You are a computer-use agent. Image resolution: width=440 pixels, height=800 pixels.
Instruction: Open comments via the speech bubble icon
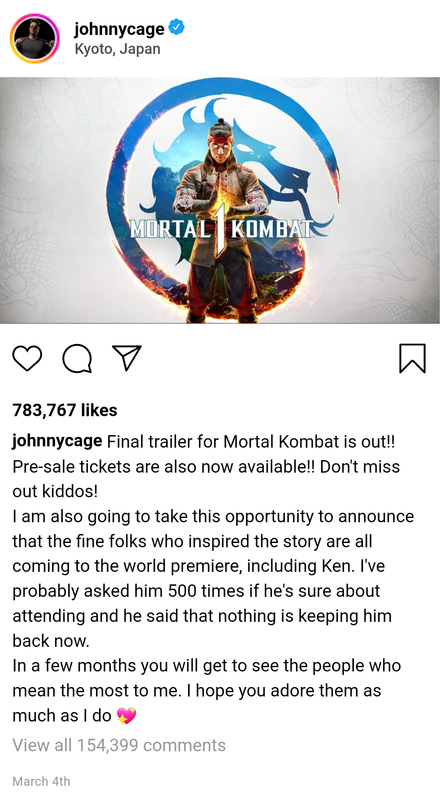coord(77,358)
